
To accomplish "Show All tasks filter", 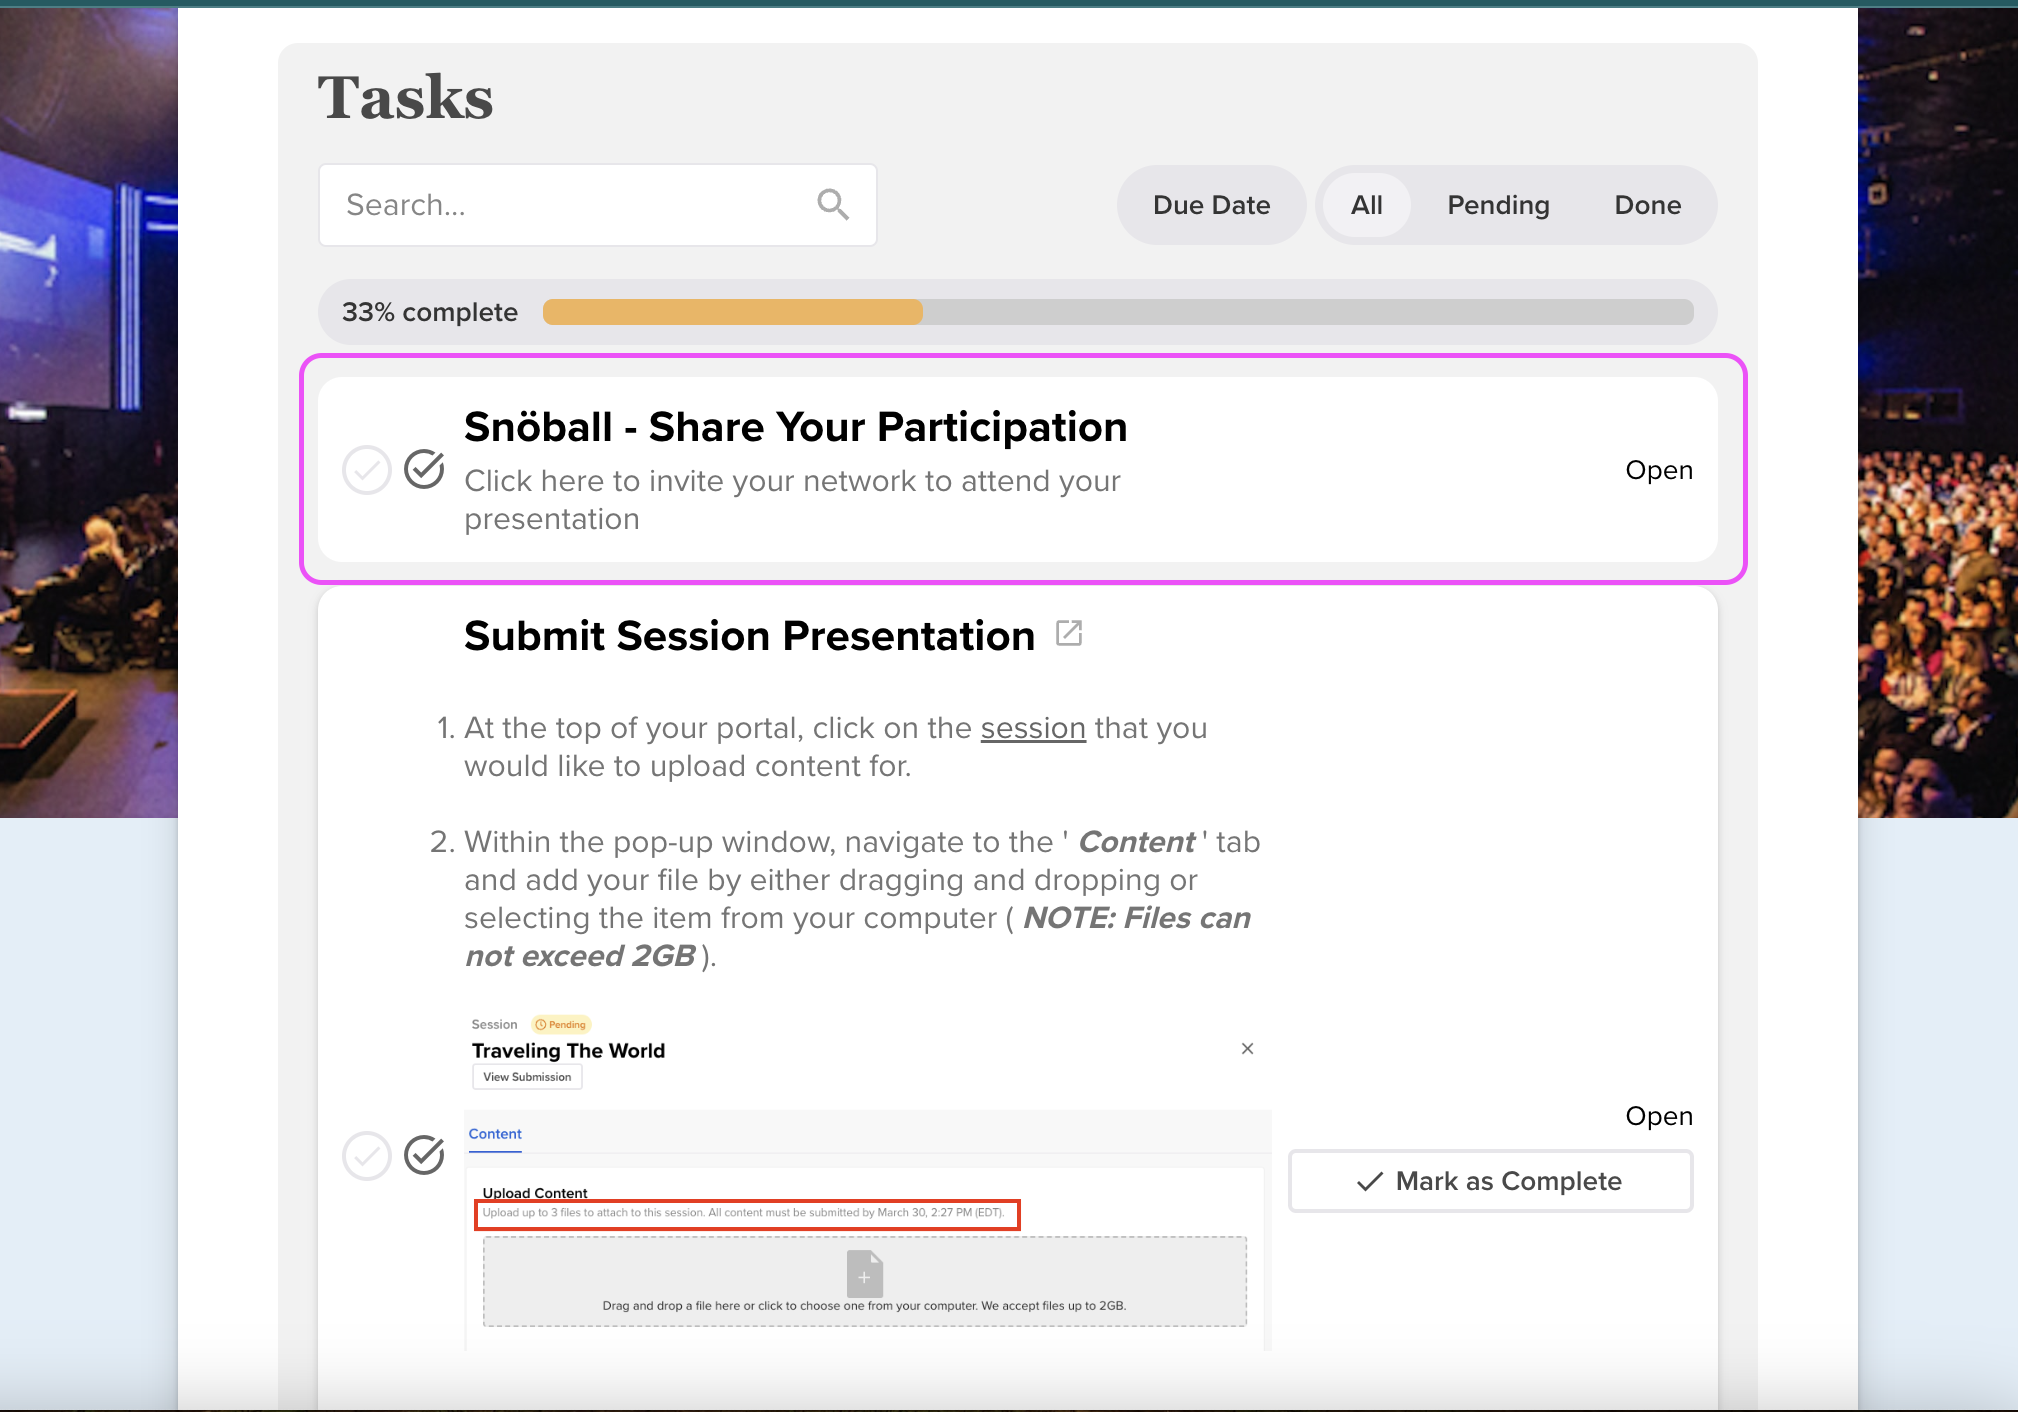I will [1366, 205].
